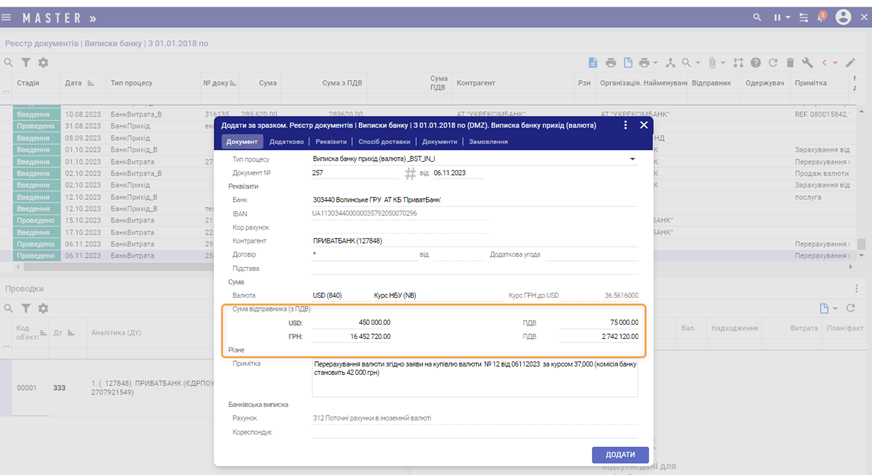The width and height of the screenshot is (872, 475).
Task: Click the trash delete icon in toolbar
Action: (x=790, y=62)
